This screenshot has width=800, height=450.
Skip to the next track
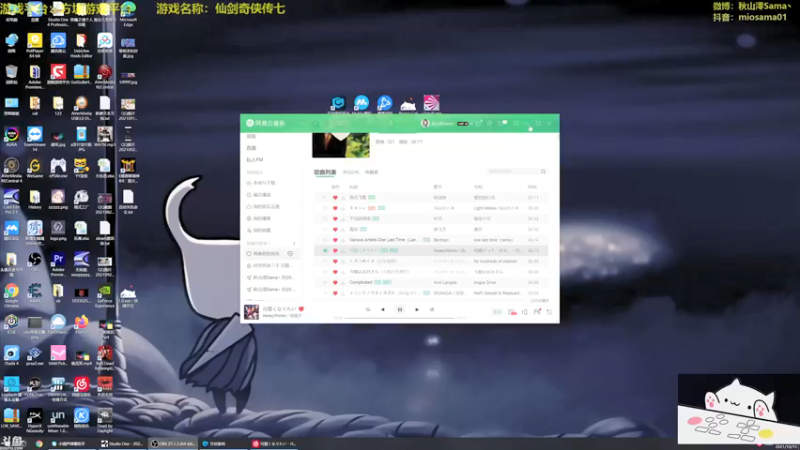pos(417,309)
